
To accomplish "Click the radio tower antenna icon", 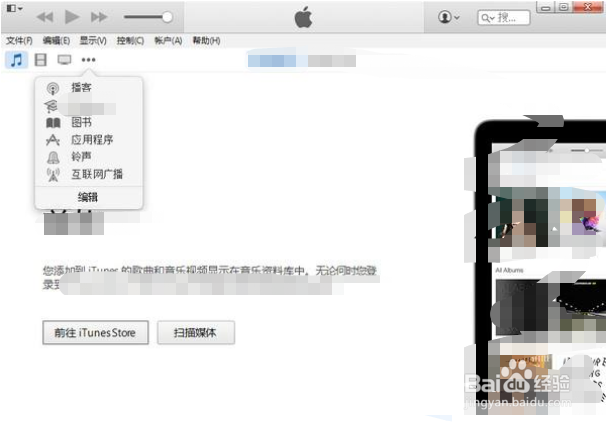I will 53,175.
